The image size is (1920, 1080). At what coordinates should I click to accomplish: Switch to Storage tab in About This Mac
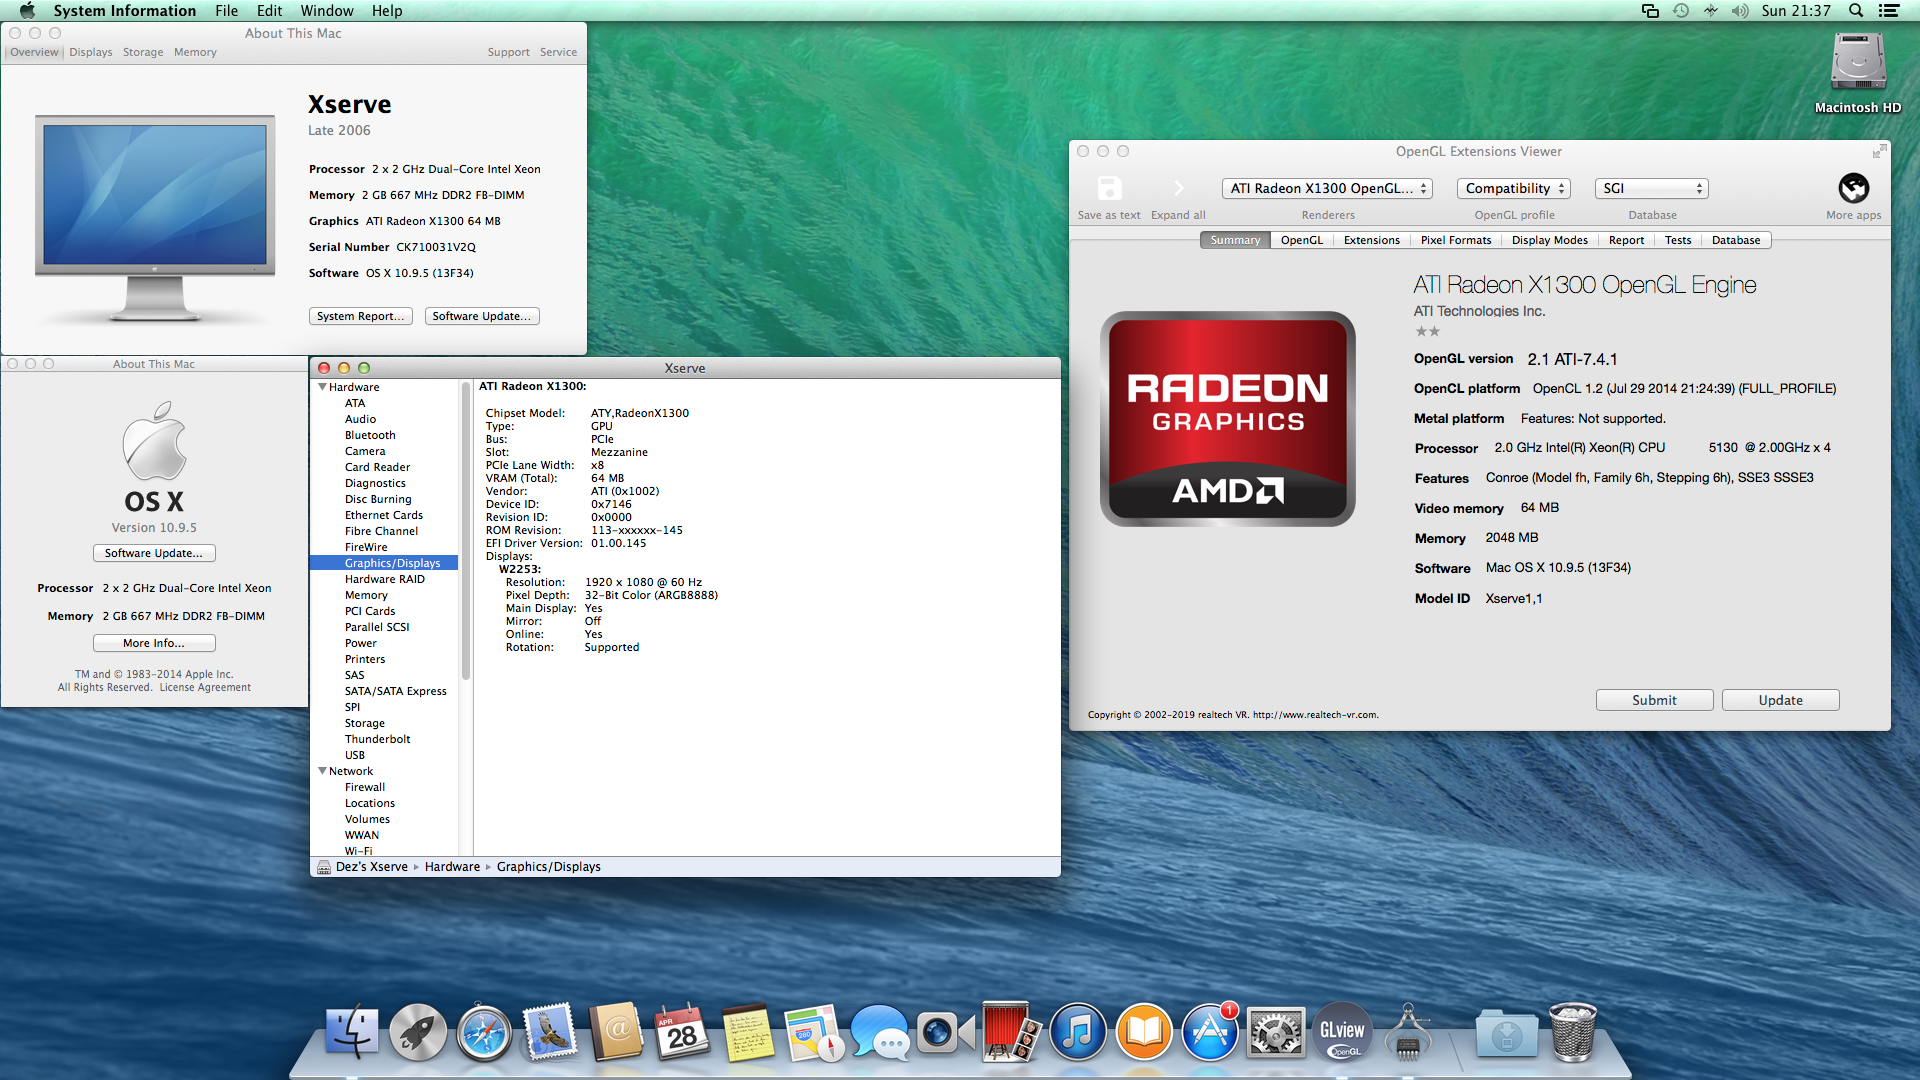[143, 52]
